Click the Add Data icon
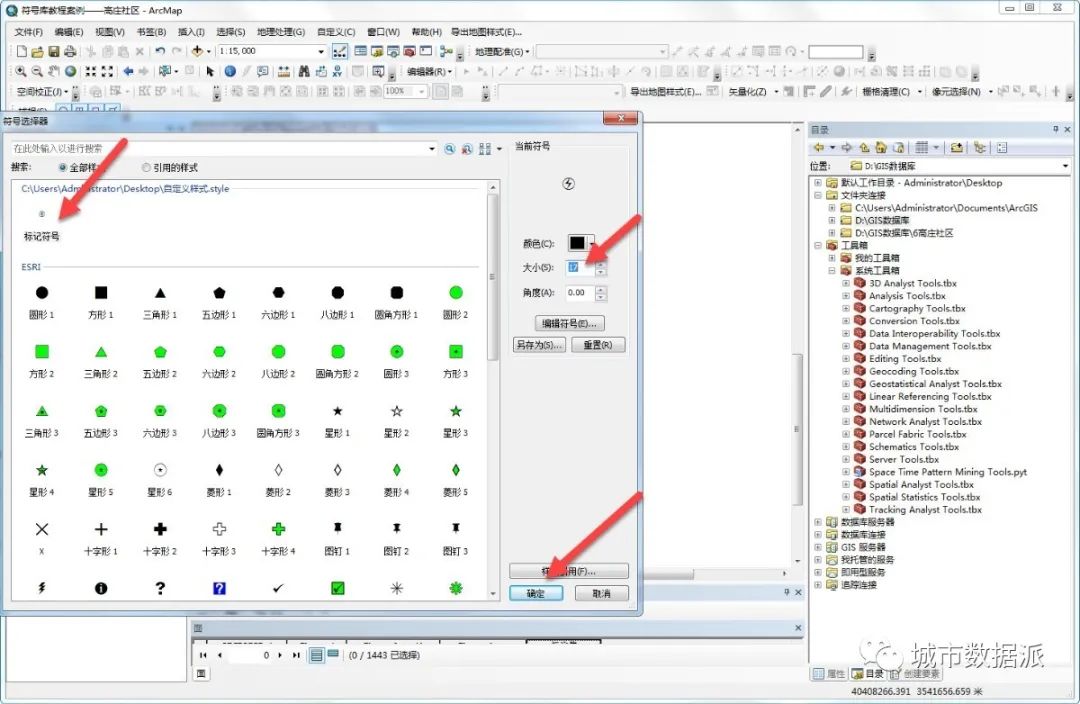 [197, 51]
